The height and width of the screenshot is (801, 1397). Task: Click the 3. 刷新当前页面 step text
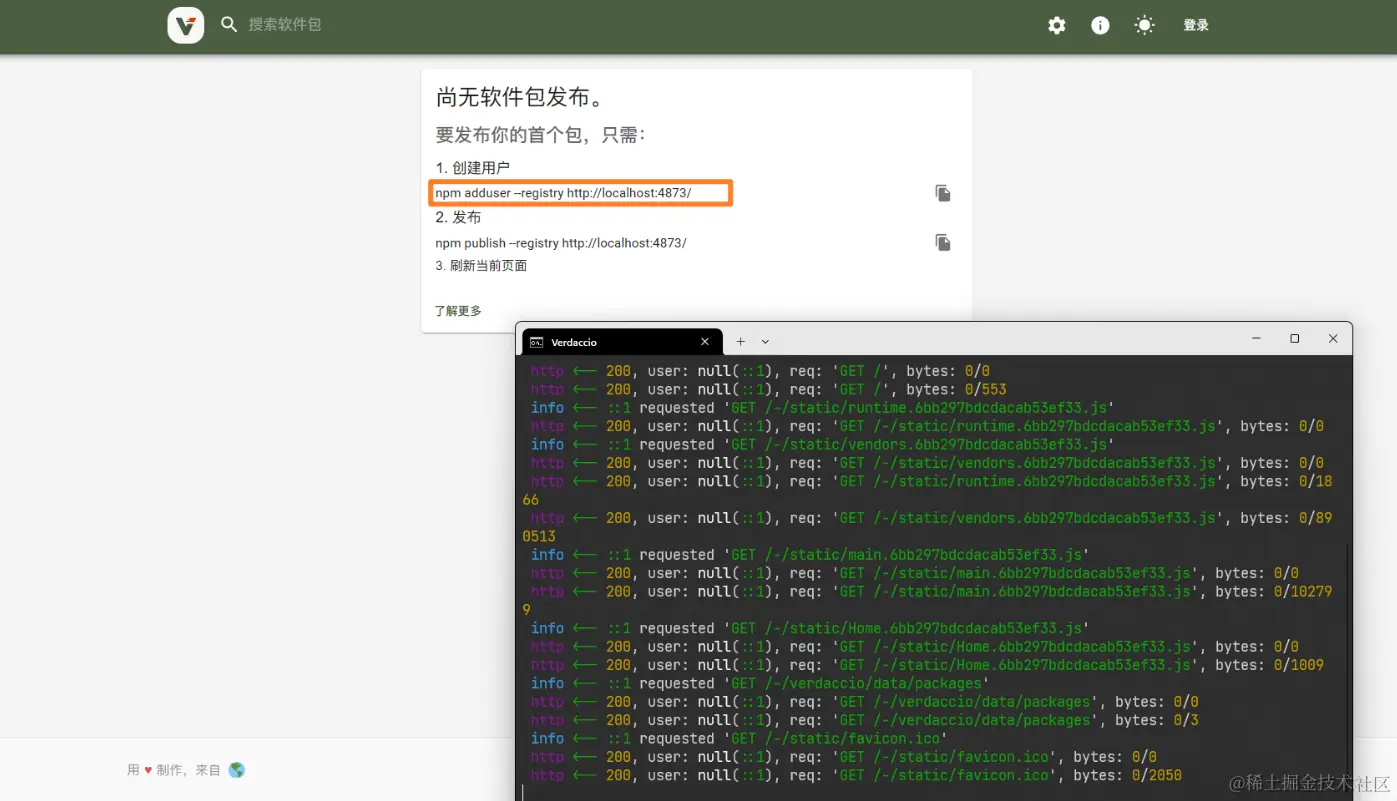[481, 266]
